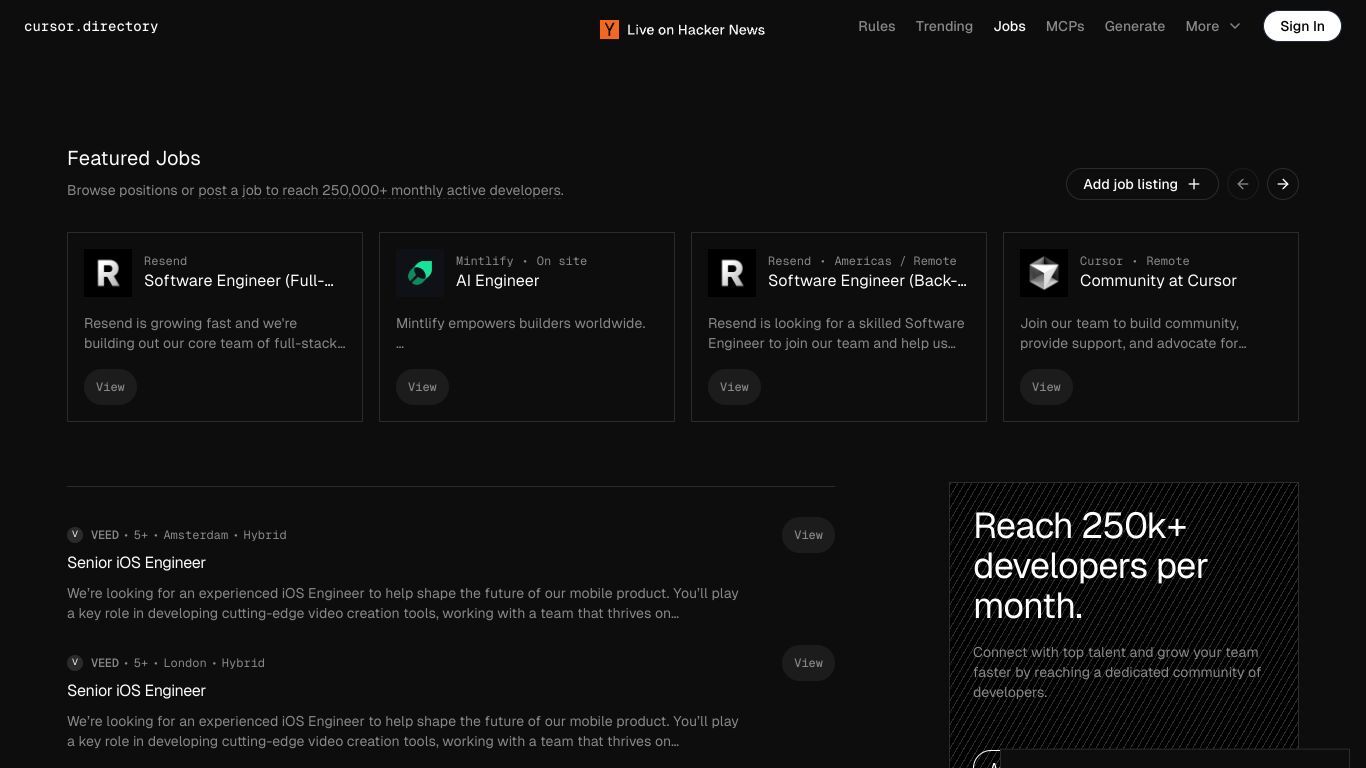This screenshot has height=768, width=1366.
Task: Click the London • Hybrid listing details
Action: click(214, 663)
